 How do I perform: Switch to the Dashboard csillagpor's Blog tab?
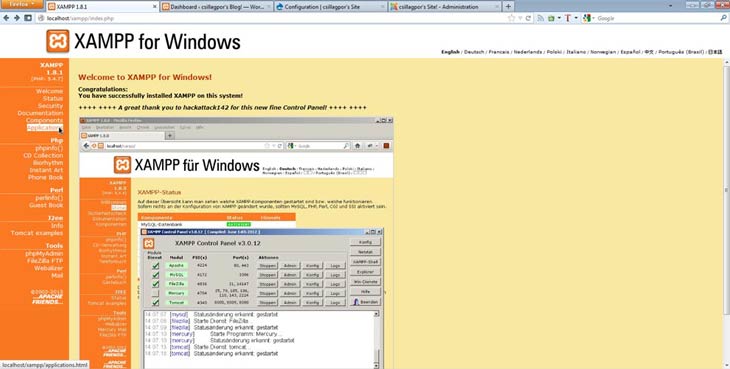click(216, 7)
